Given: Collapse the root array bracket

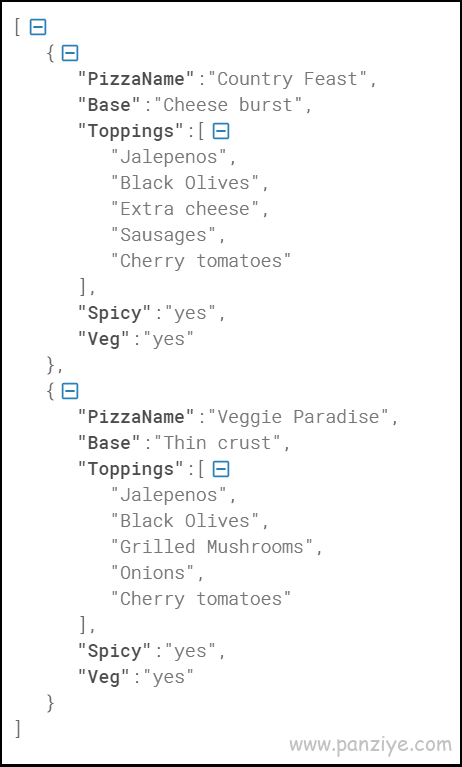Looking at the screenshot, I should click(x=38, y=27).
